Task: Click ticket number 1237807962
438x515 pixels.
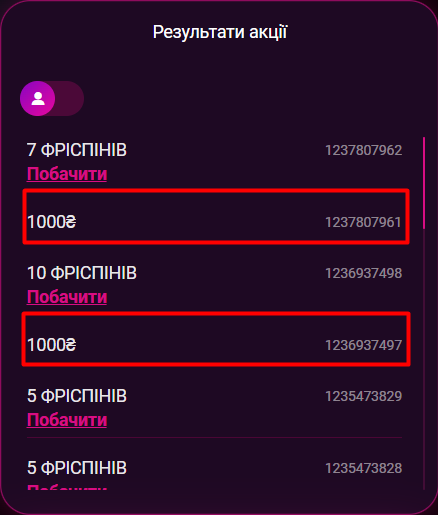Action: tap(363, 150)
